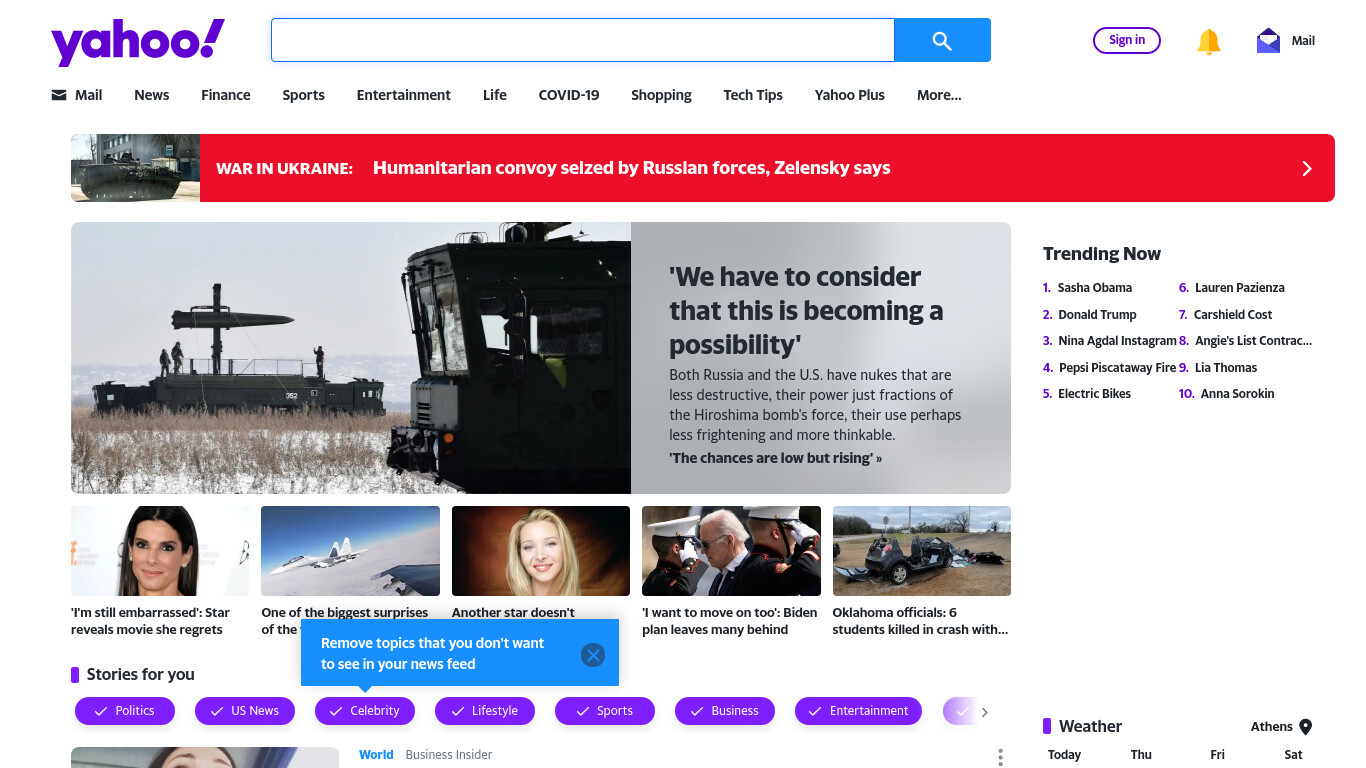The image size is (1366, 768).
Task: Click the Stories for you heading
Action: pos(141,675)
